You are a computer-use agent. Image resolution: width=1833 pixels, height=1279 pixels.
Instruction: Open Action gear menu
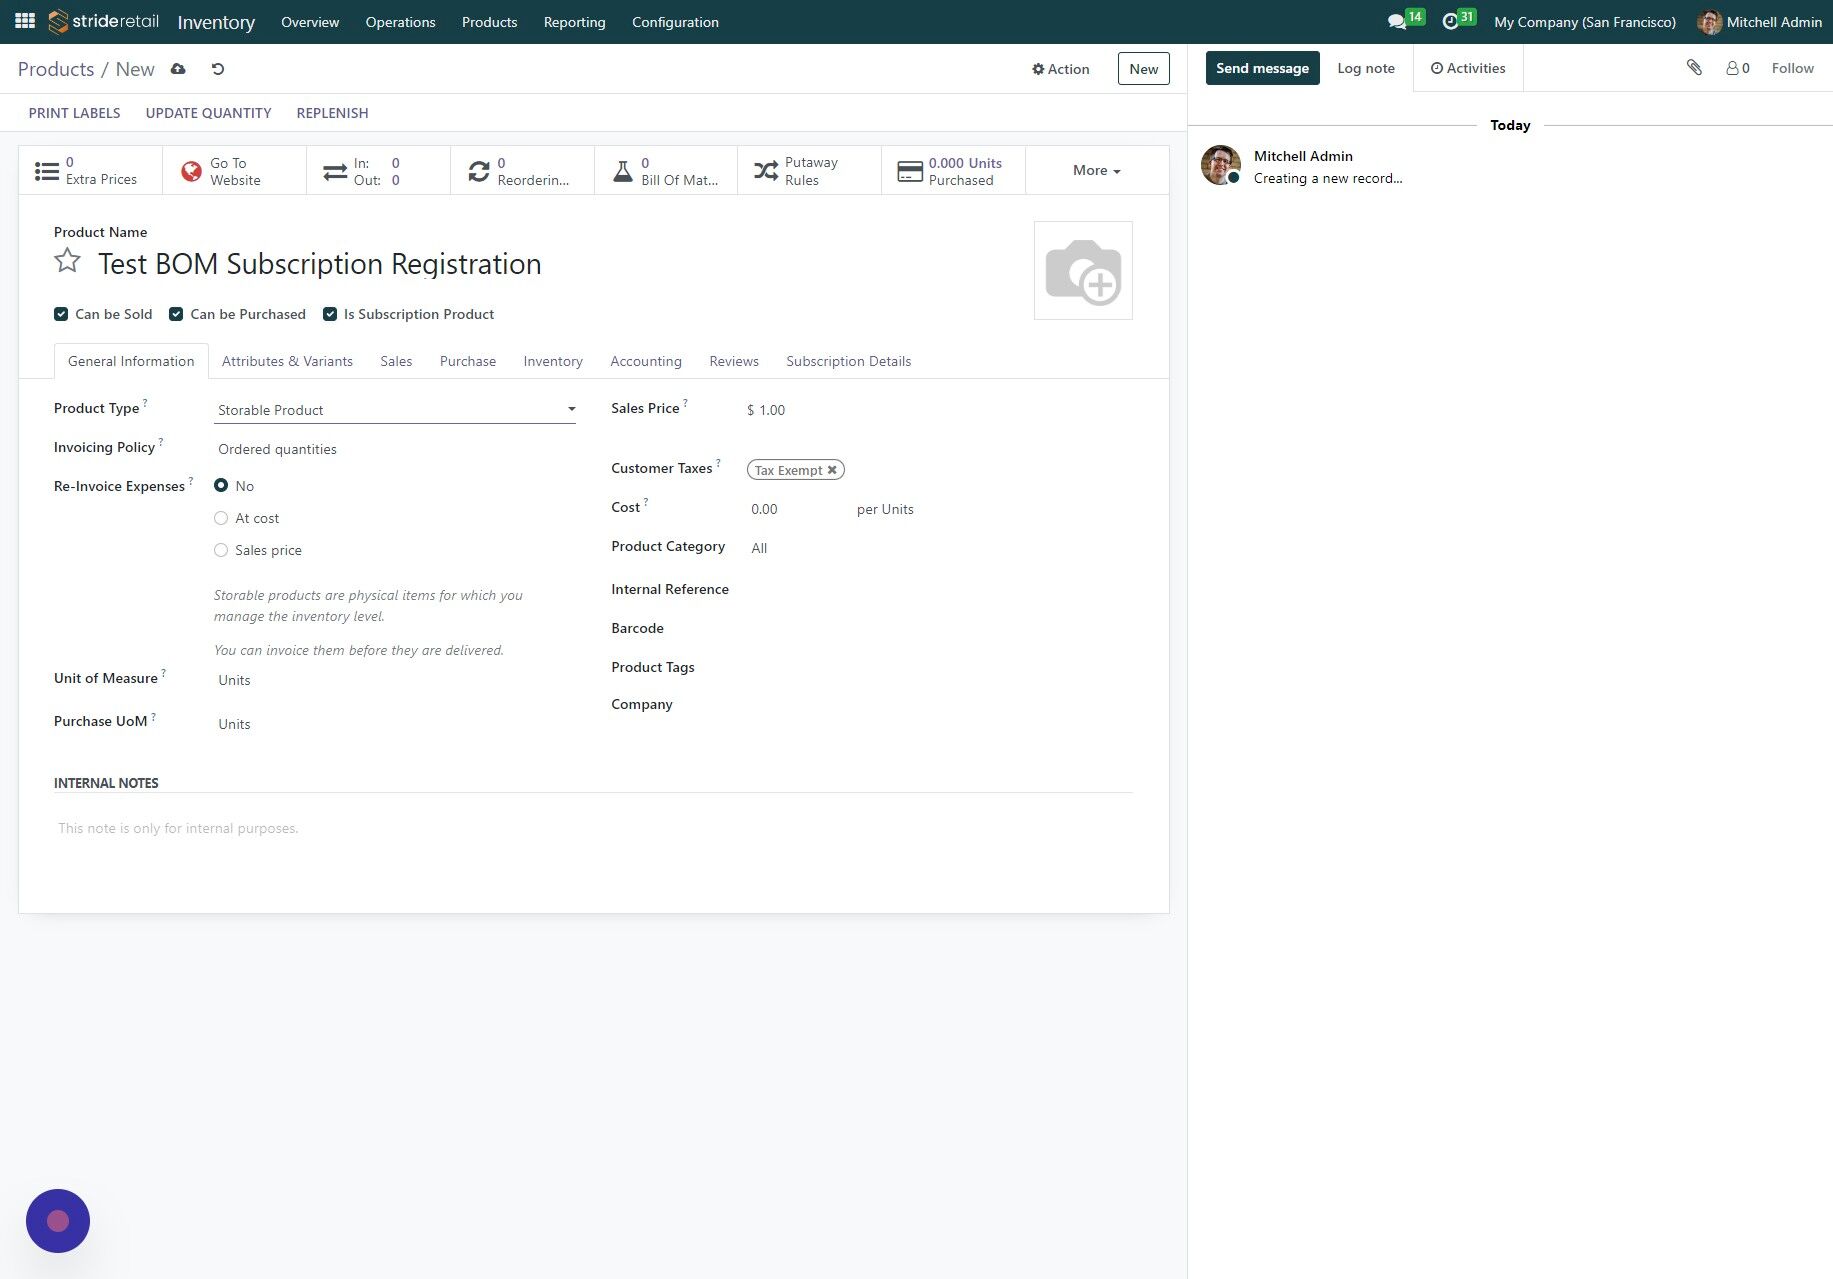[1060, 69]
